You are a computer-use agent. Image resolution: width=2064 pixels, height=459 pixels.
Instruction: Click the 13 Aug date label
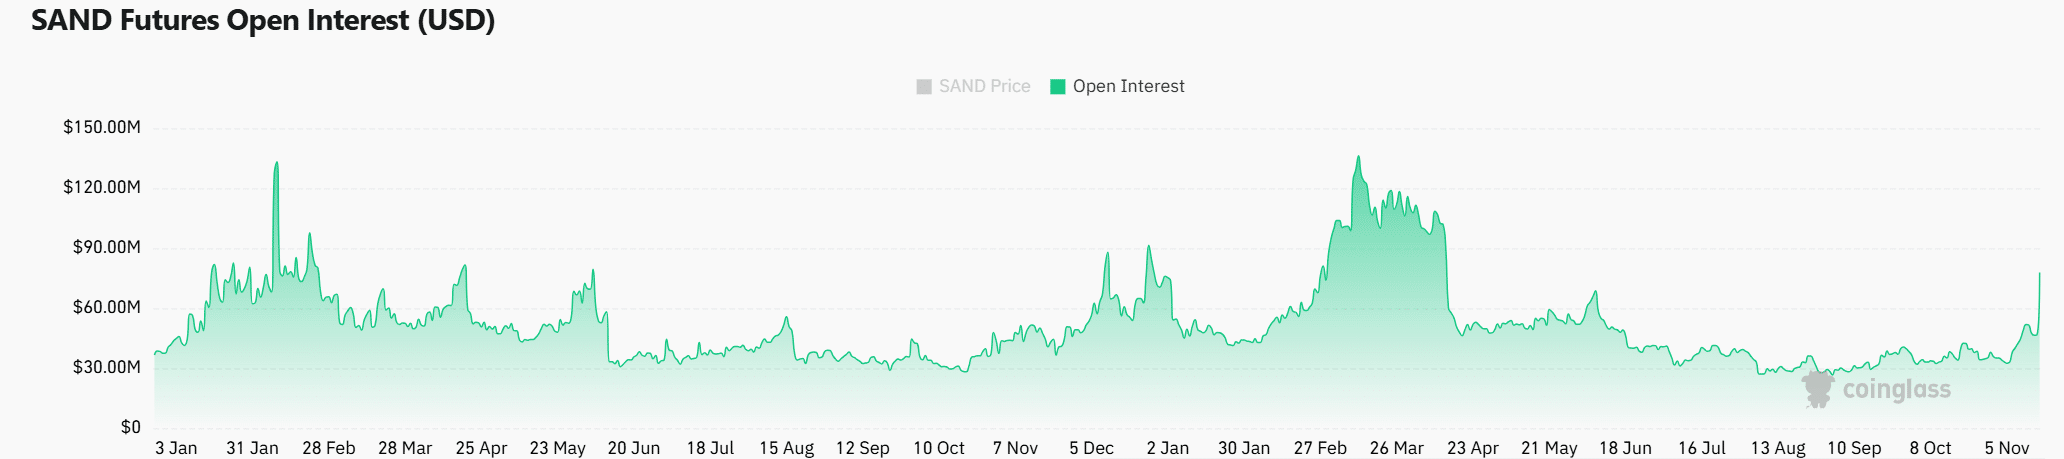(x=1778, y=448)
